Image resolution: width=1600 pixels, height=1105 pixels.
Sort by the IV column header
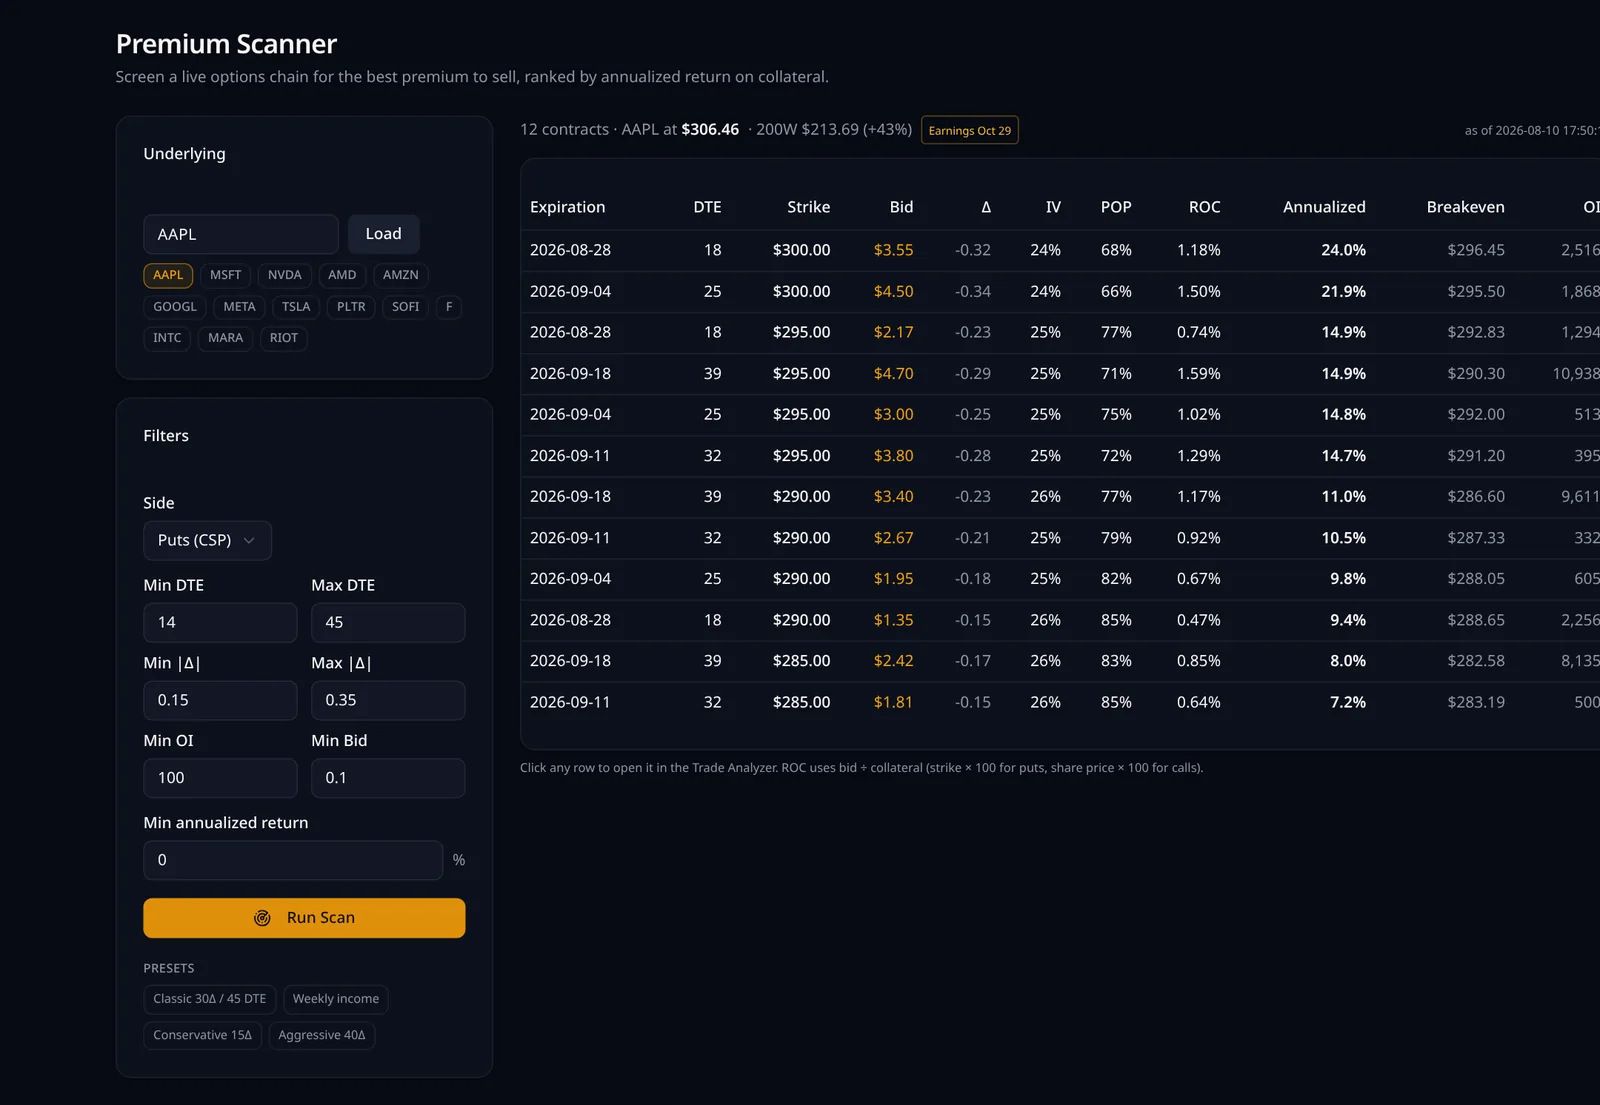1053,207
